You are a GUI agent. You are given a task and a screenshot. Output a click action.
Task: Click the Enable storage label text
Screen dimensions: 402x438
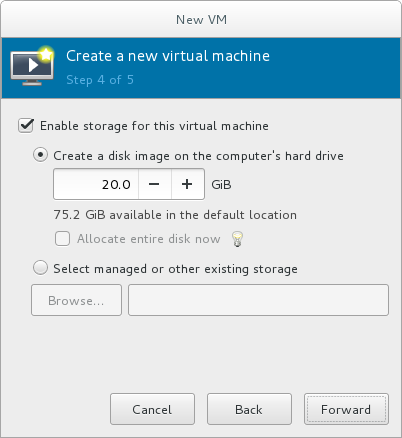coord(154,126)
